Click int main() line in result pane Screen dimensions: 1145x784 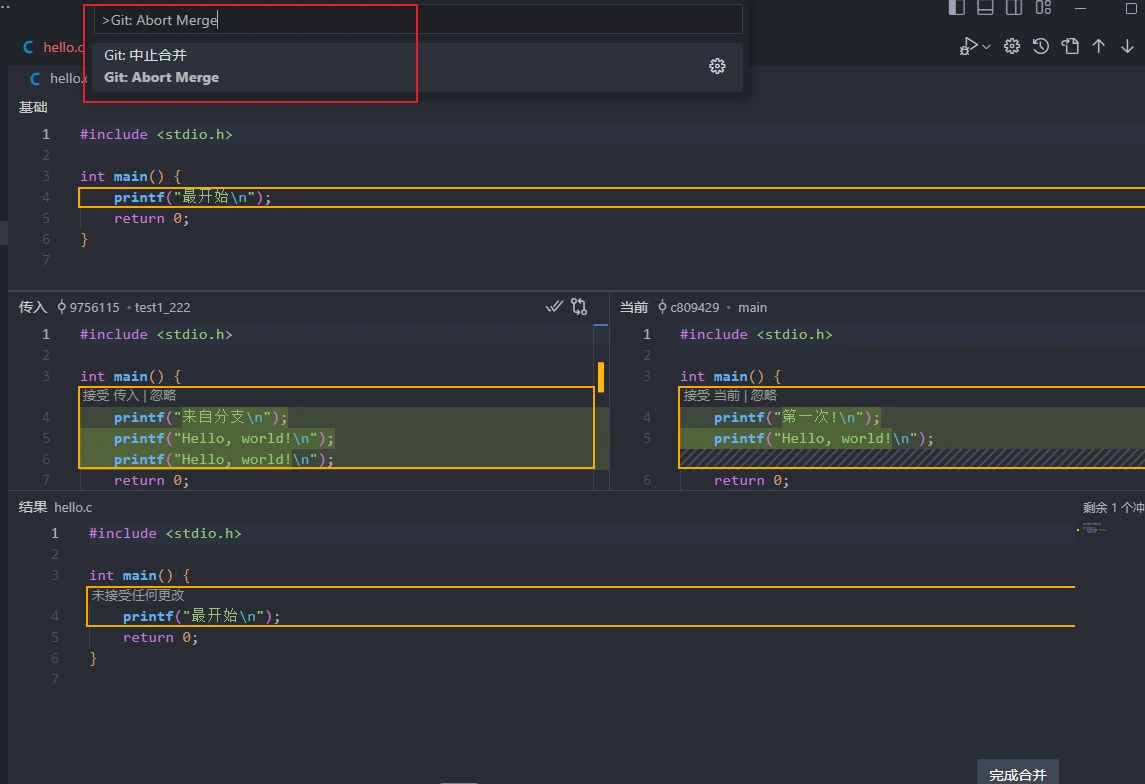pyautogui.click(x=139, y=576)
